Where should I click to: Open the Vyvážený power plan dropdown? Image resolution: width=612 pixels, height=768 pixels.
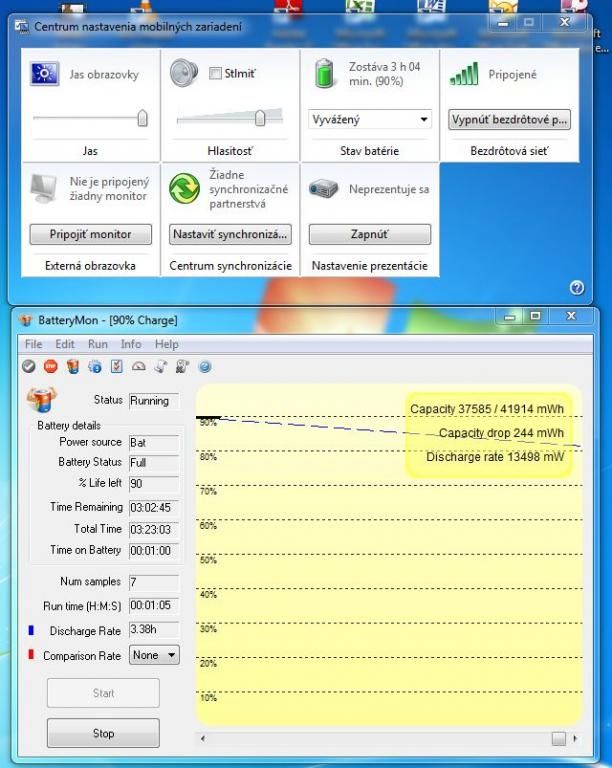(x=370, y=120)
